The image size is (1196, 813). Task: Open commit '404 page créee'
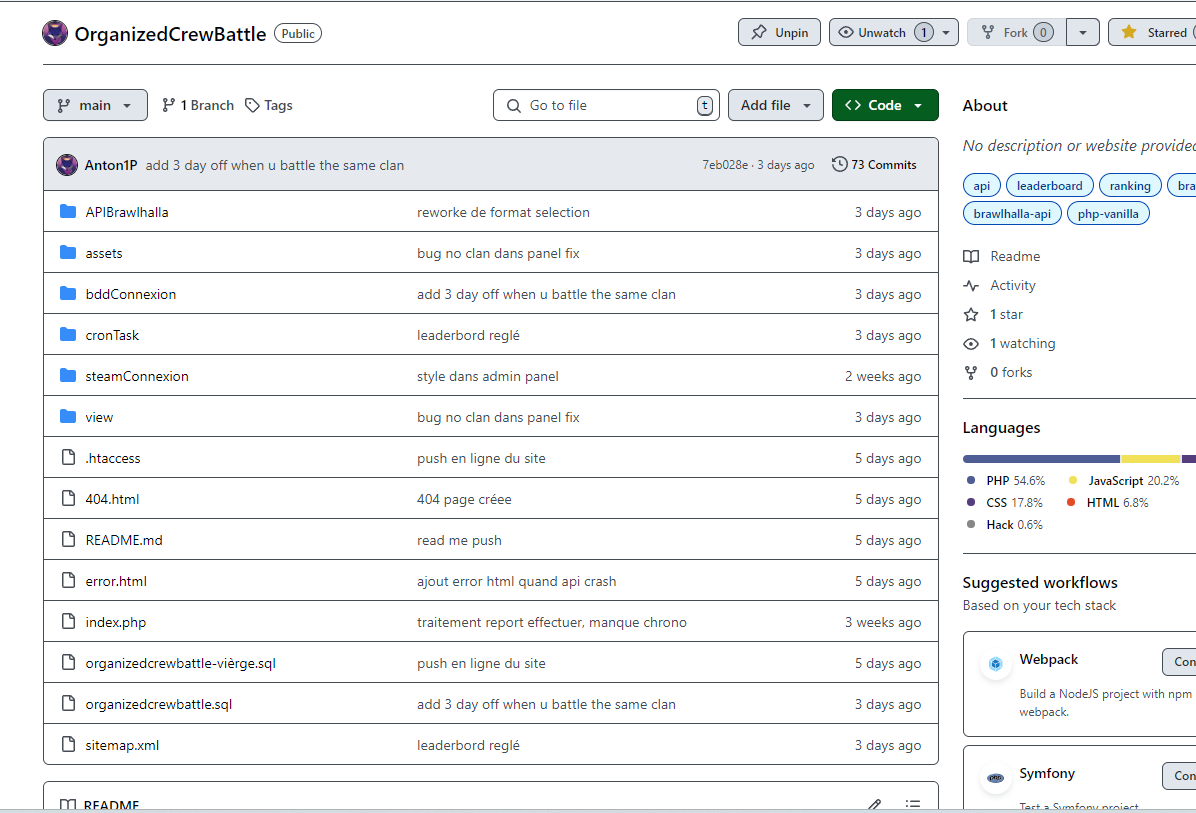[x=465, y=499]
